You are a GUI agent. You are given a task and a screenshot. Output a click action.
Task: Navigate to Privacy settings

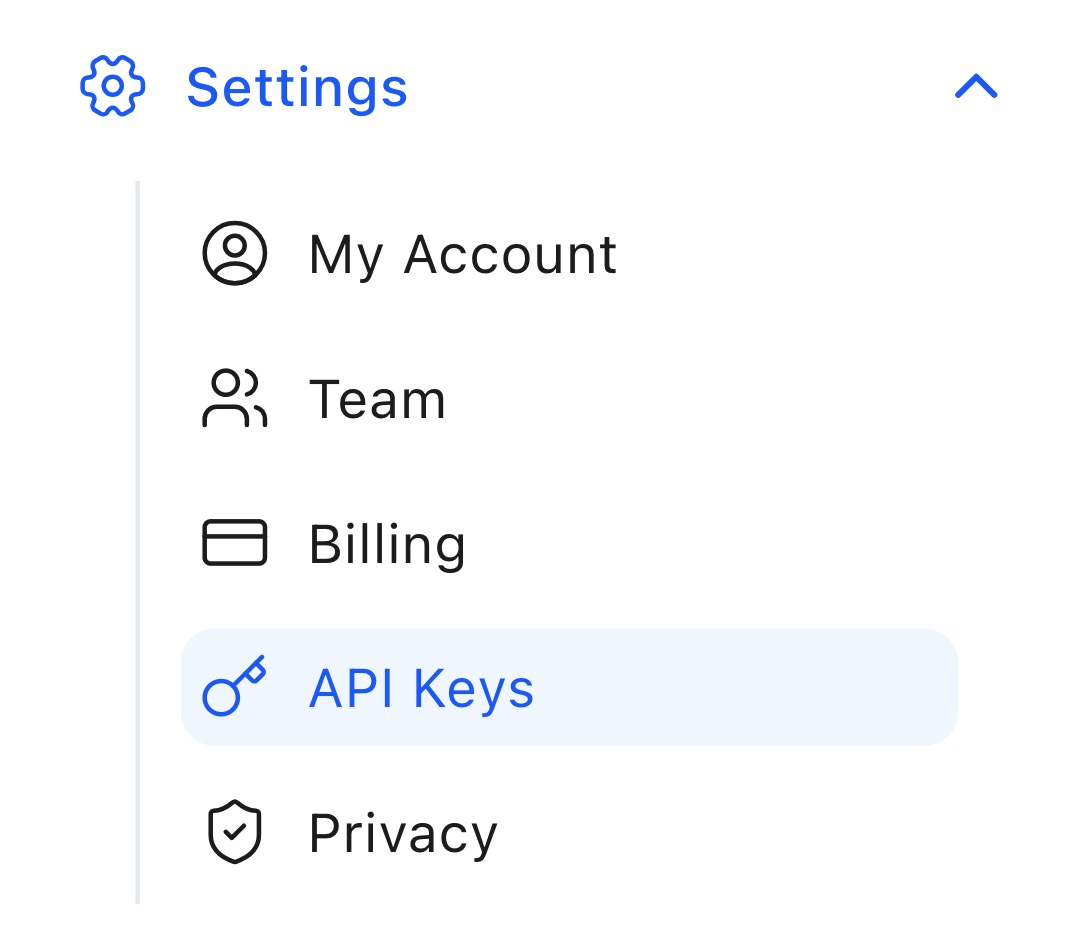coord(402,834)
